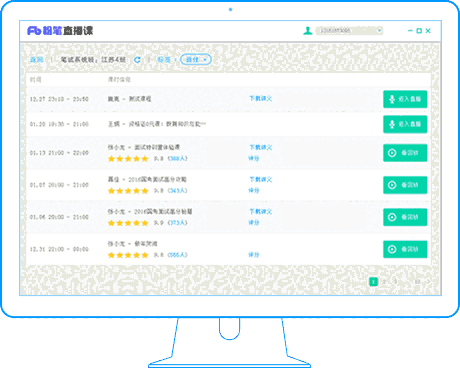Select the 01.06 20:00 - 21:00 time cell
The width and height of the screenshot is (460, 368).
(59, 217)
